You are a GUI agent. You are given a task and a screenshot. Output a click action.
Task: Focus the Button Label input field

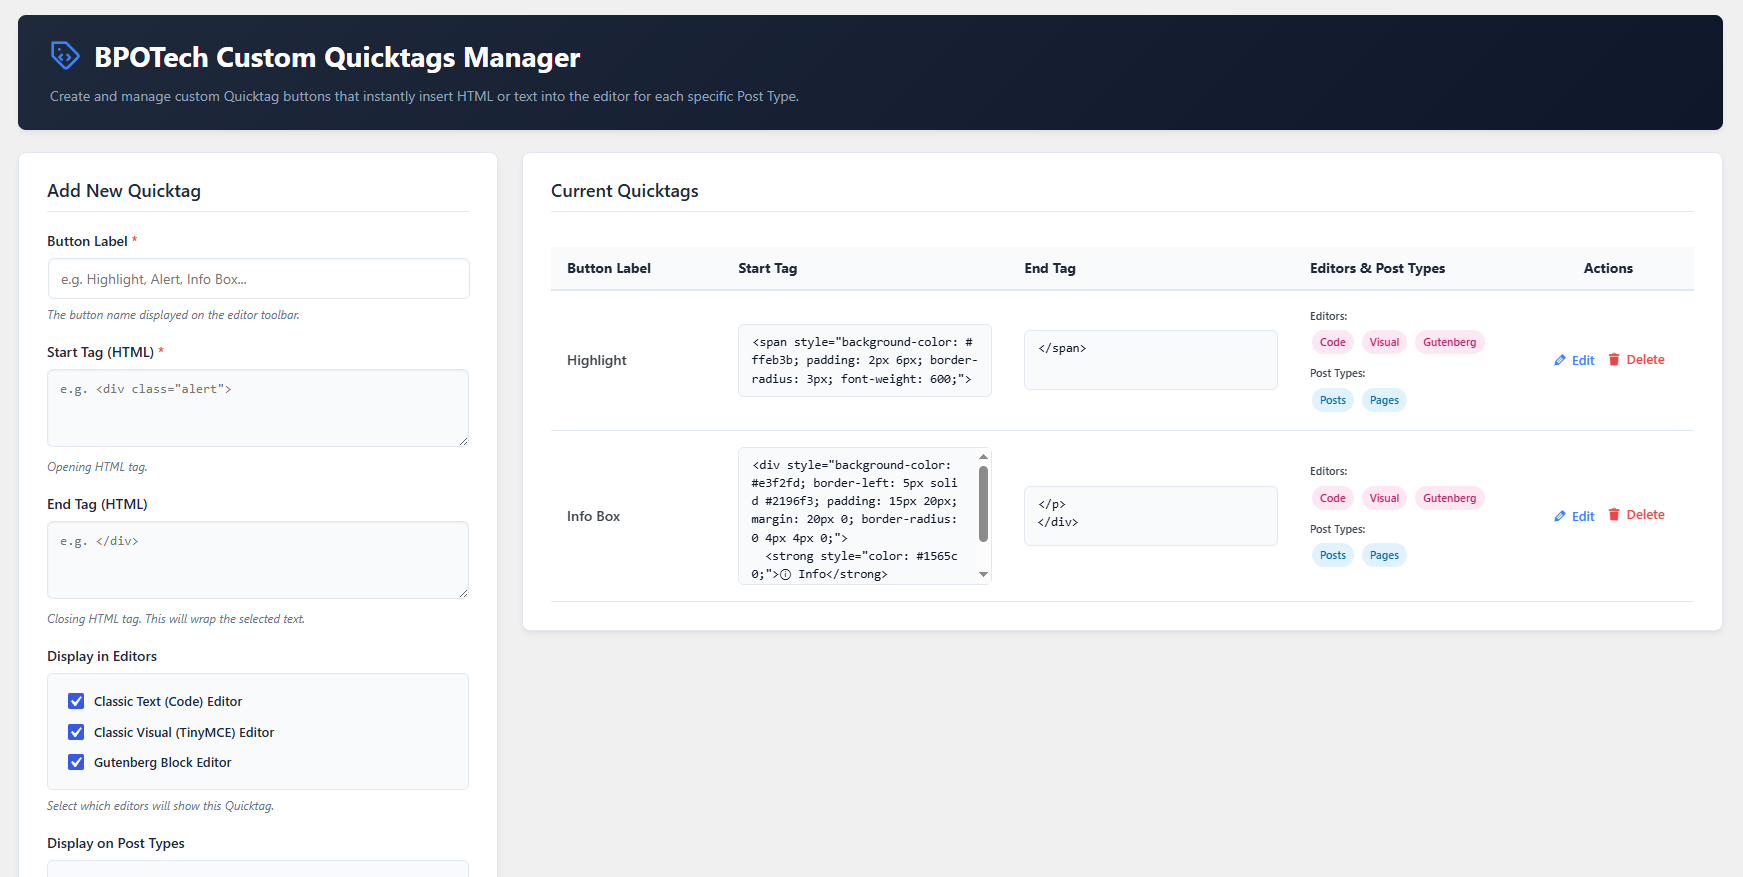[258, 279]
